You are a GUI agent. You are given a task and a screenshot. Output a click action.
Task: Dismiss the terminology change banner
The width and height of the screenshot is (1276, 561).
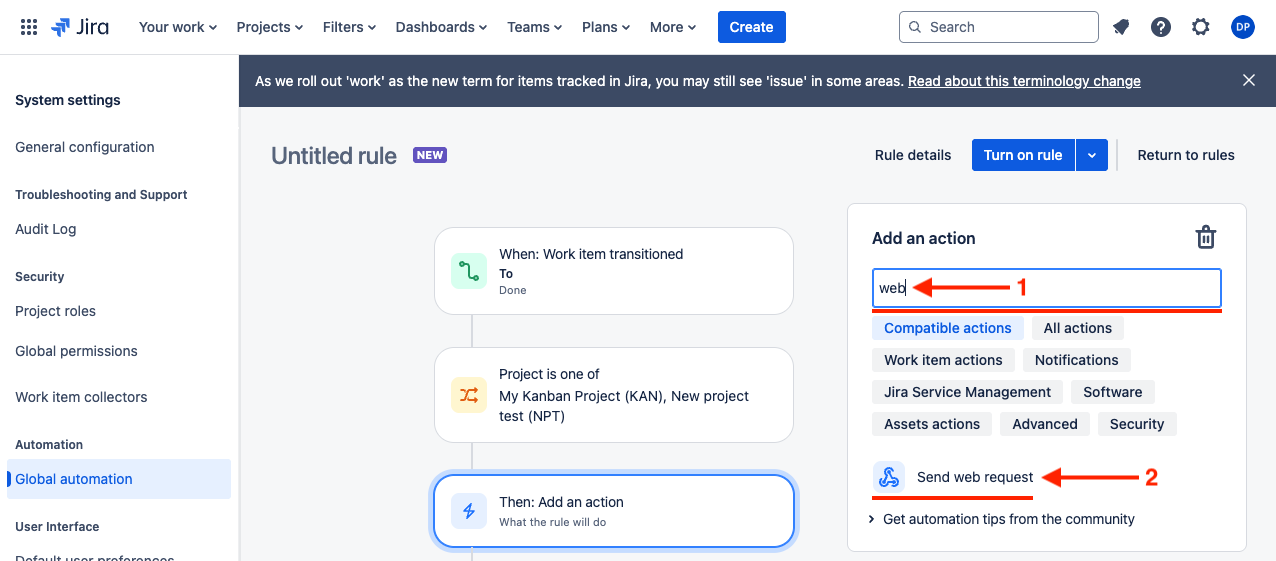1248,80
